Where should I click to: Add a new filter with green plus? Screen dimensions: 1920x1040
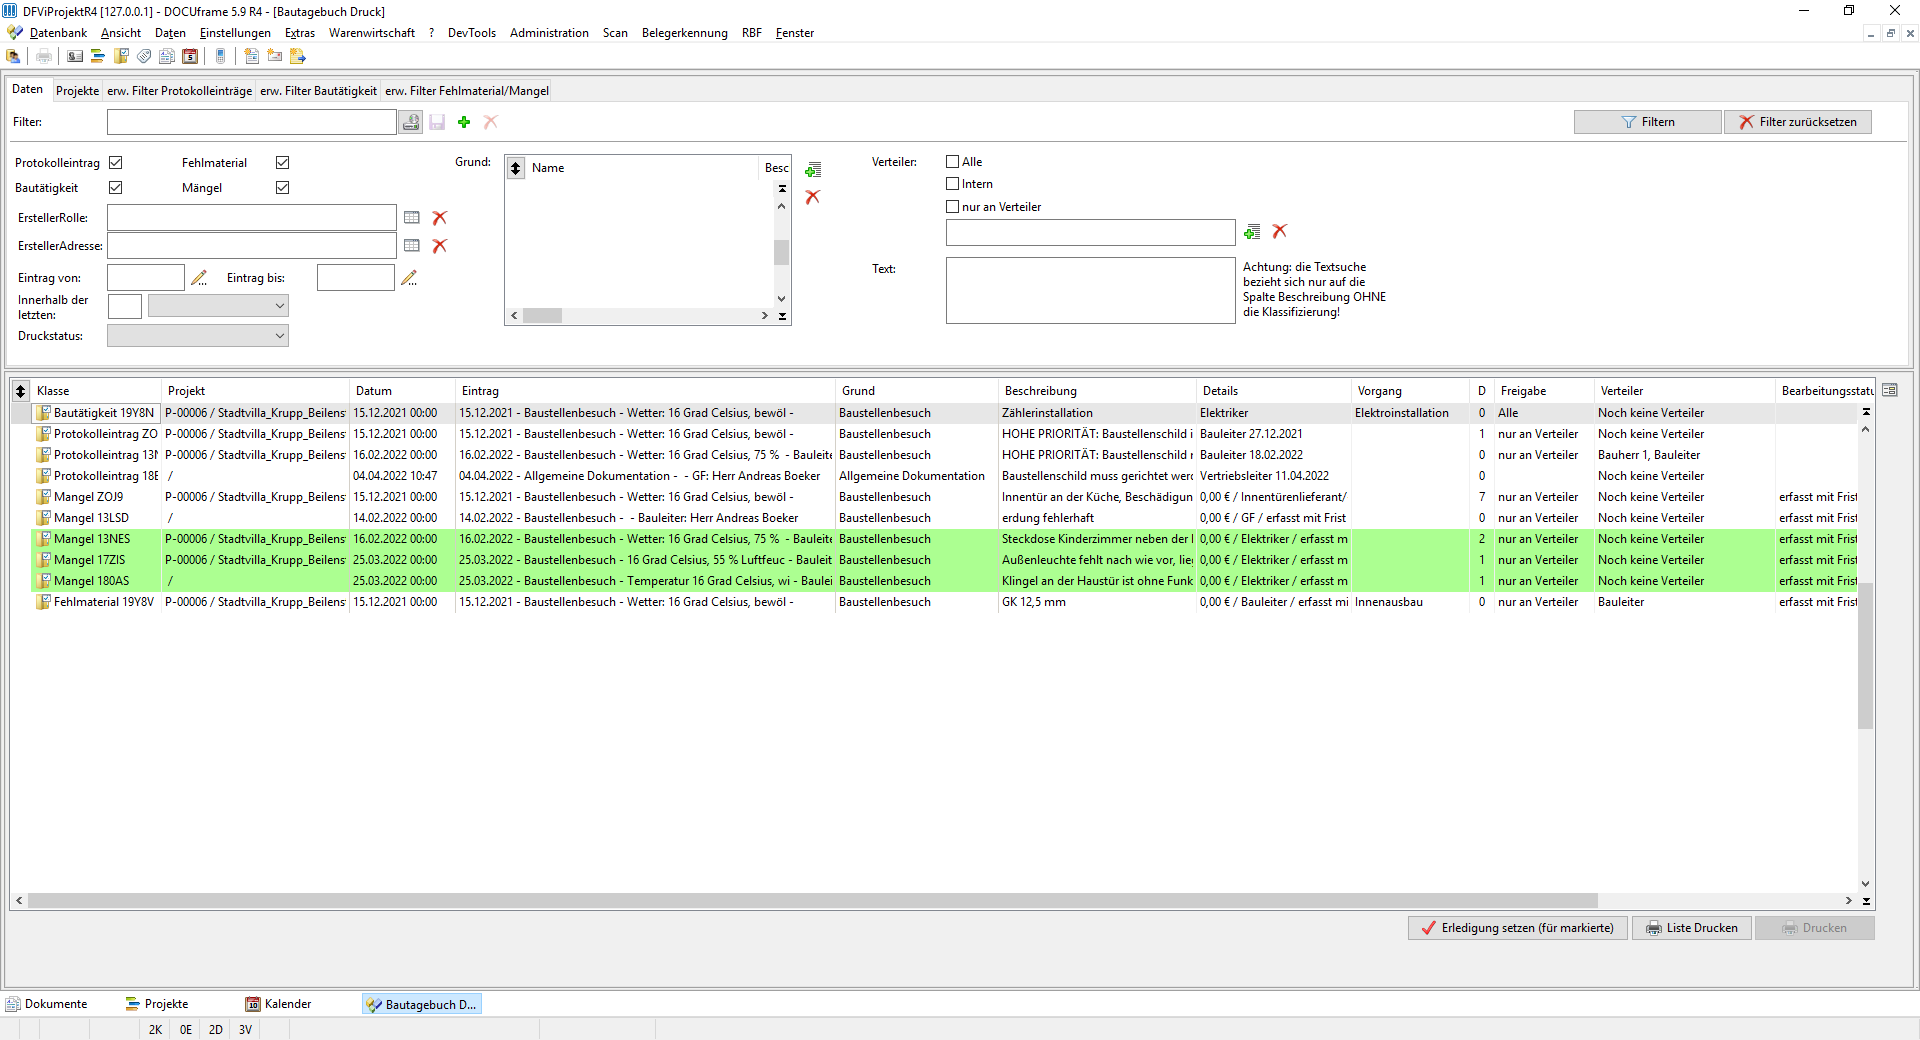(464, 122)
